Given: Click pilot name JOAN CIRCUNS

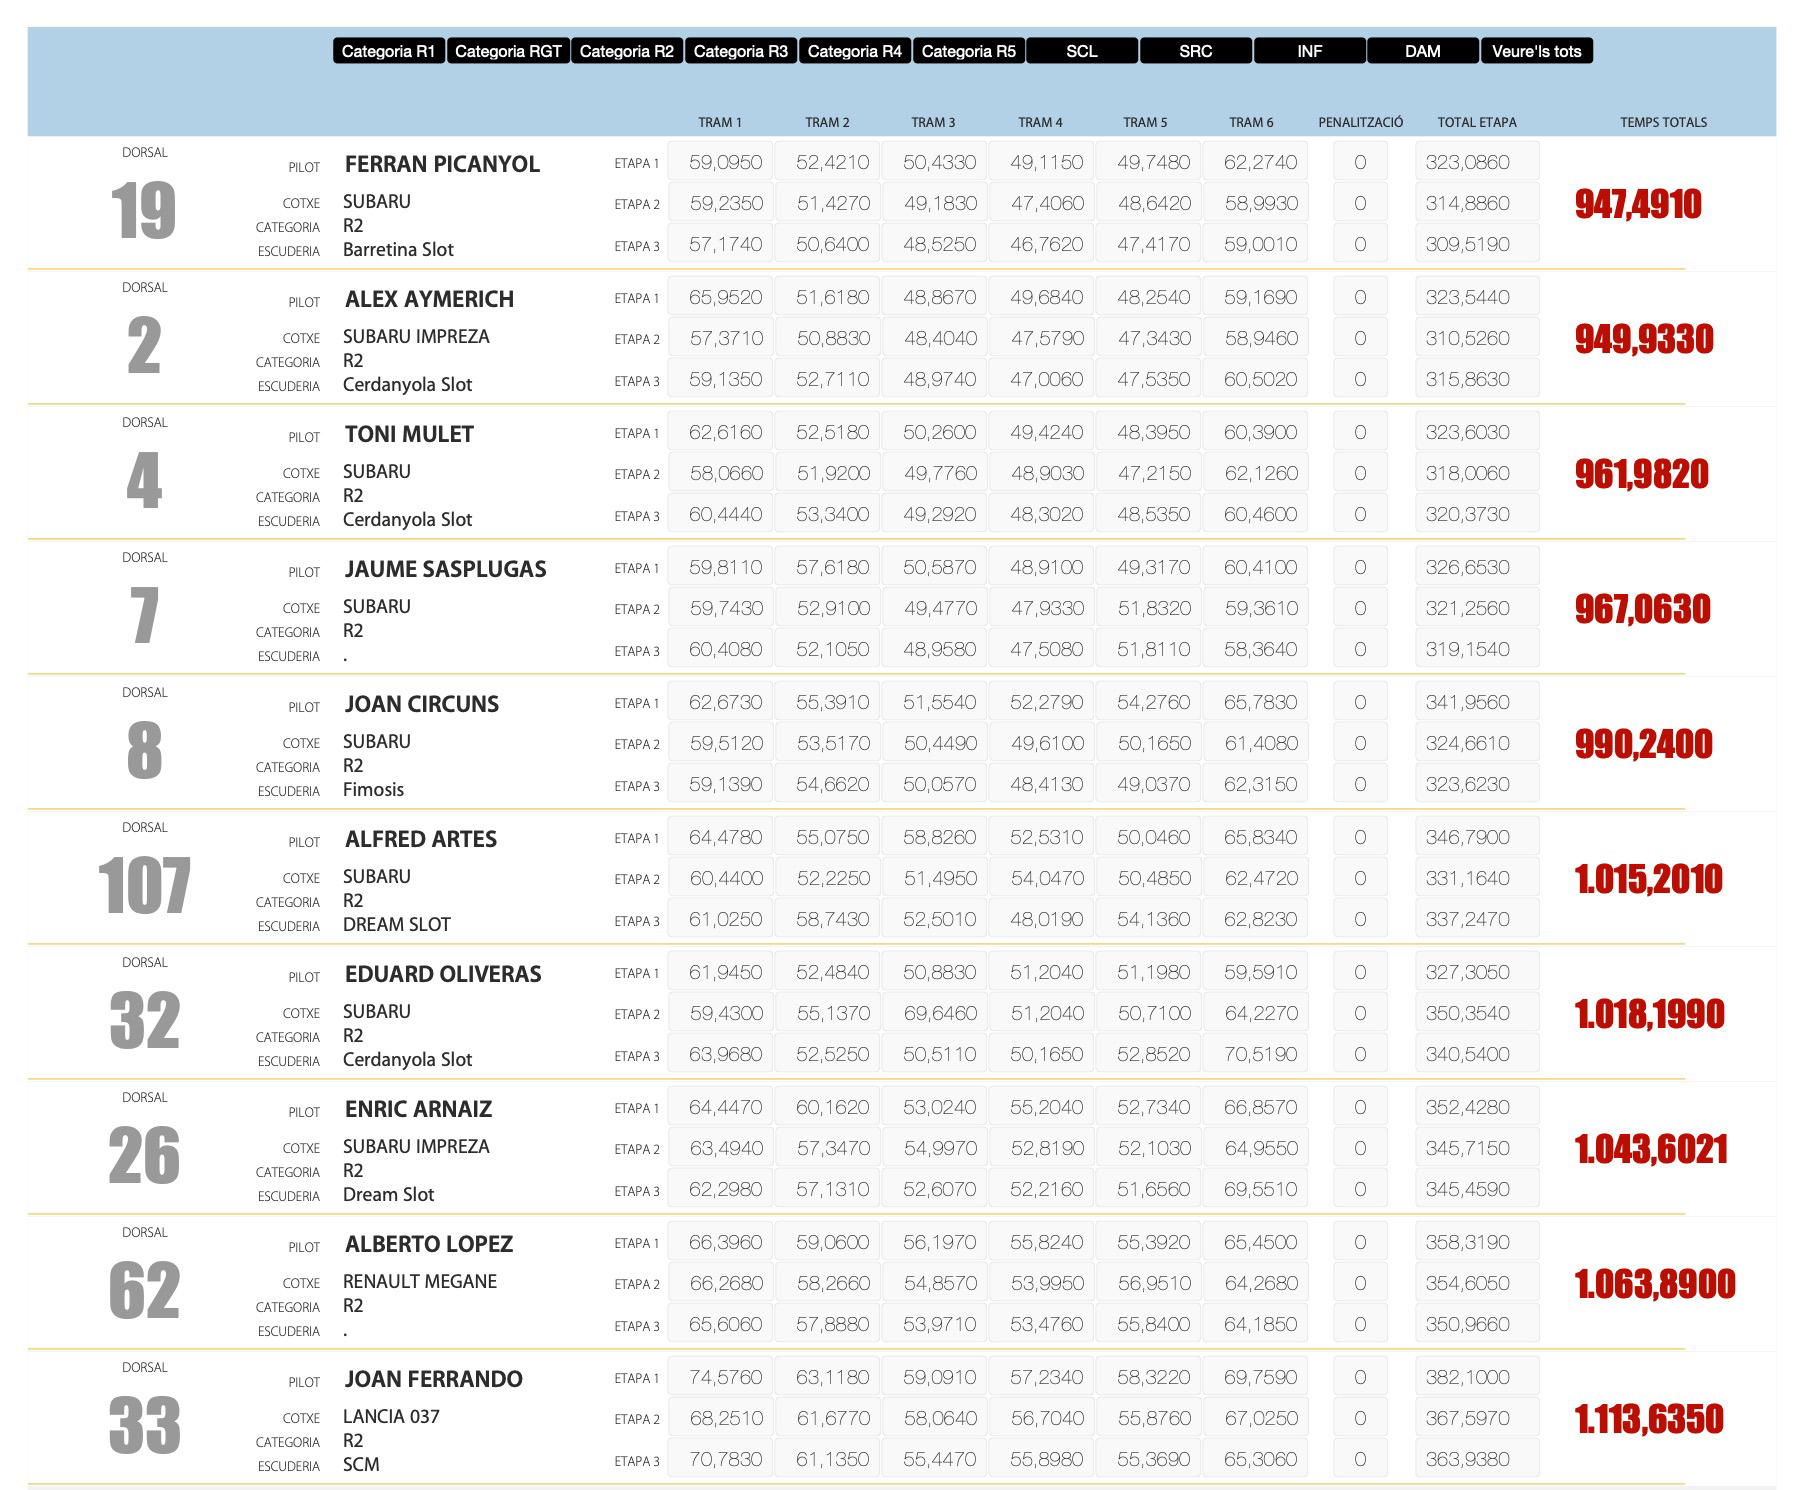Looking at the screenshot, I should click(421, 704).
